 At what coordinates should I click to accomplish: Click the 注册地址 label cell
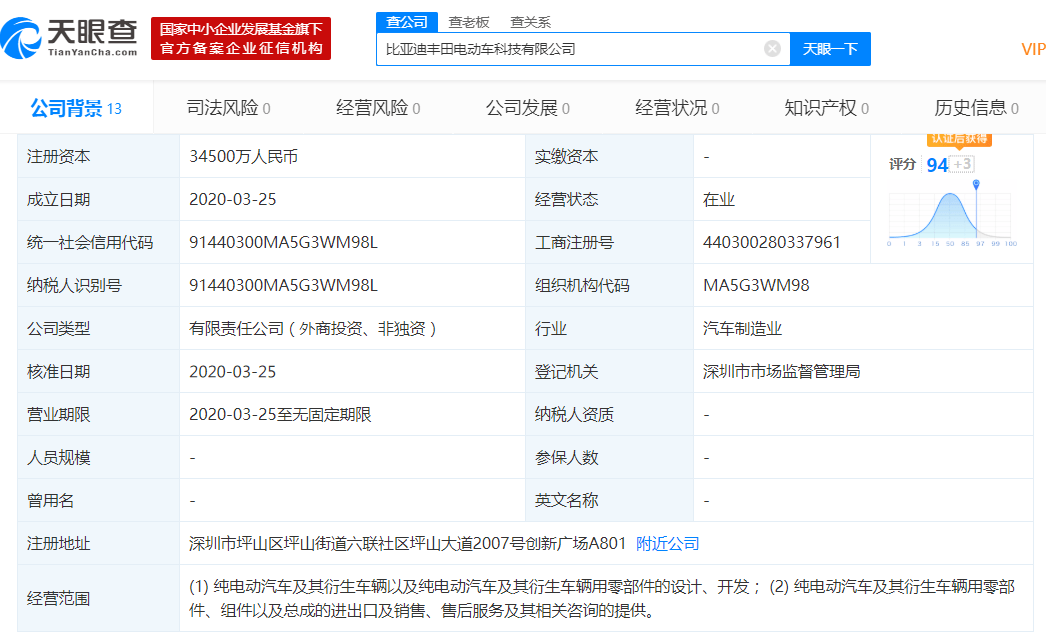pos(98,544)
